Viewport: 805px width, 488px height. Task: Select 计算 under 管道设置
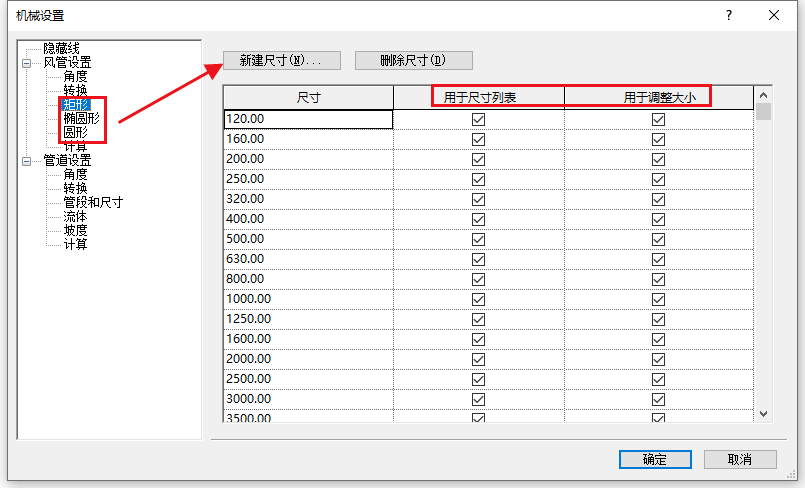pyautogui.click(x=75, y=244)
